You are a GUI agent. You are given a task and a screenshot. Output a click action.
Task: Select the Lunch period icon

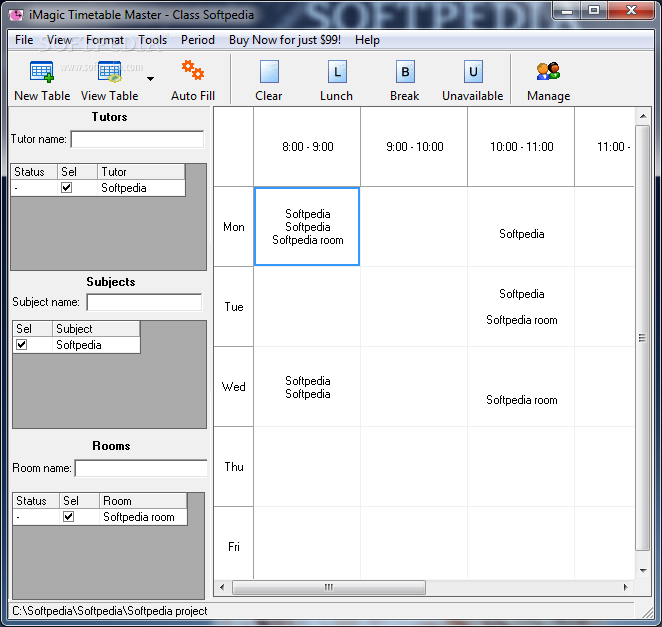(x=337, y=71)
